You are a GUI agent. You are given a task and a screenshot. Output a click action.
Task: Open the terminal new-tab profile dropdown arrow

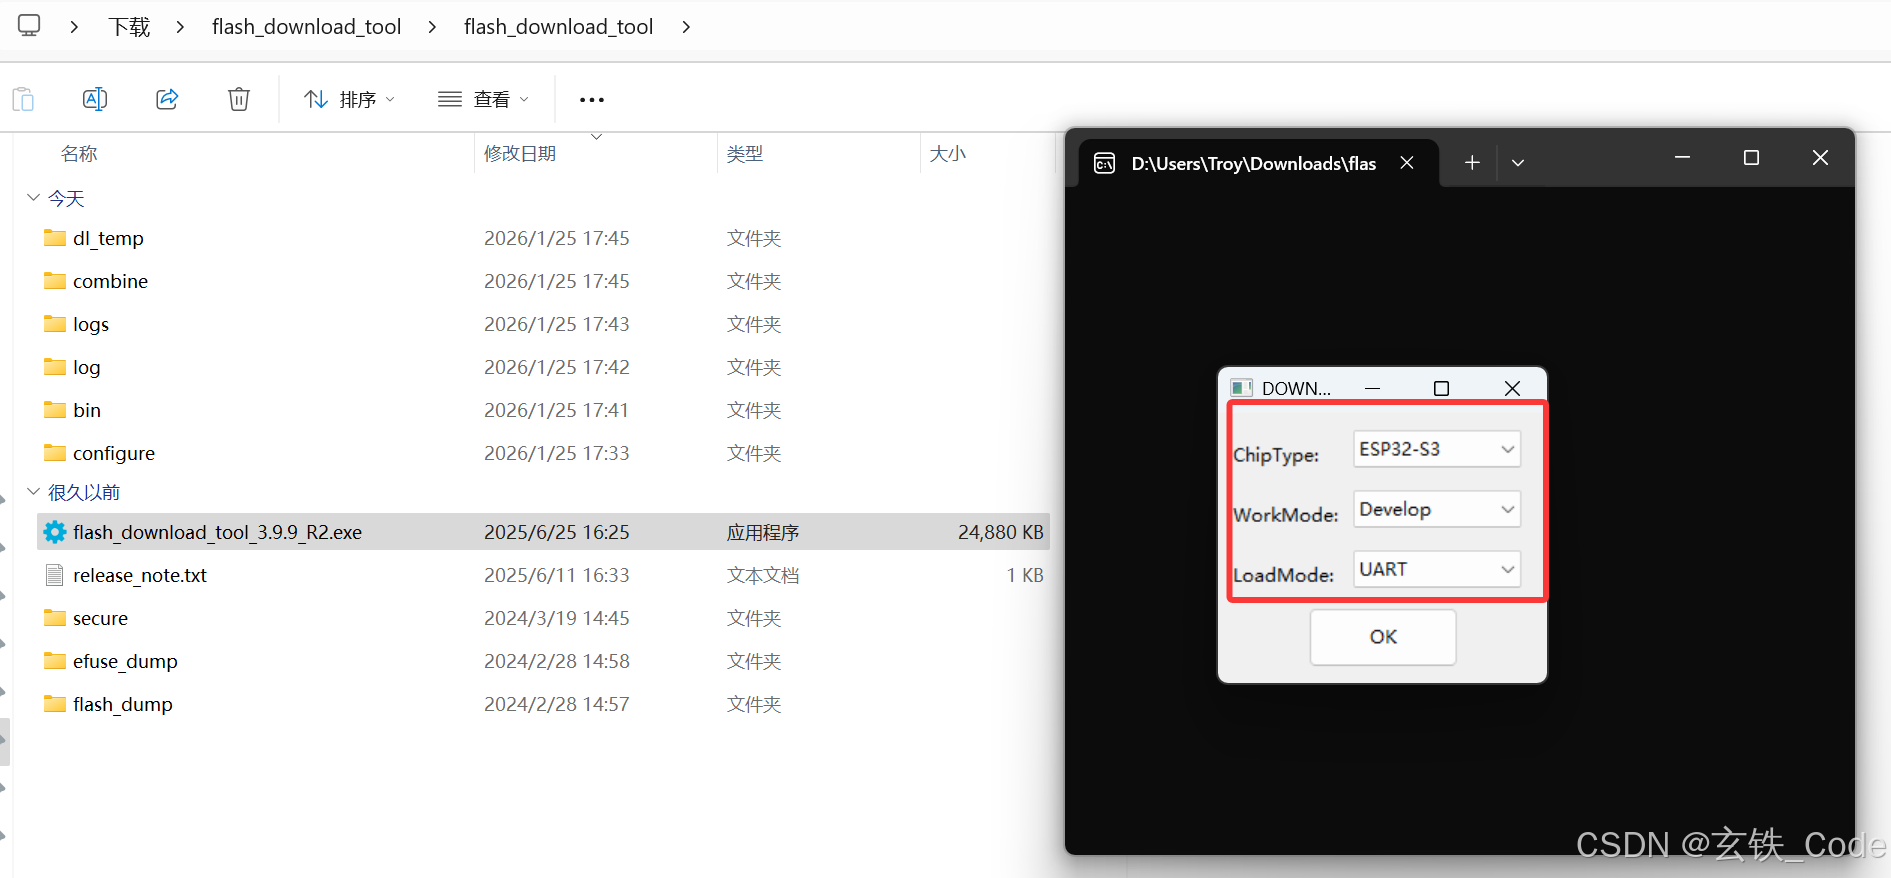(1518, 163)
